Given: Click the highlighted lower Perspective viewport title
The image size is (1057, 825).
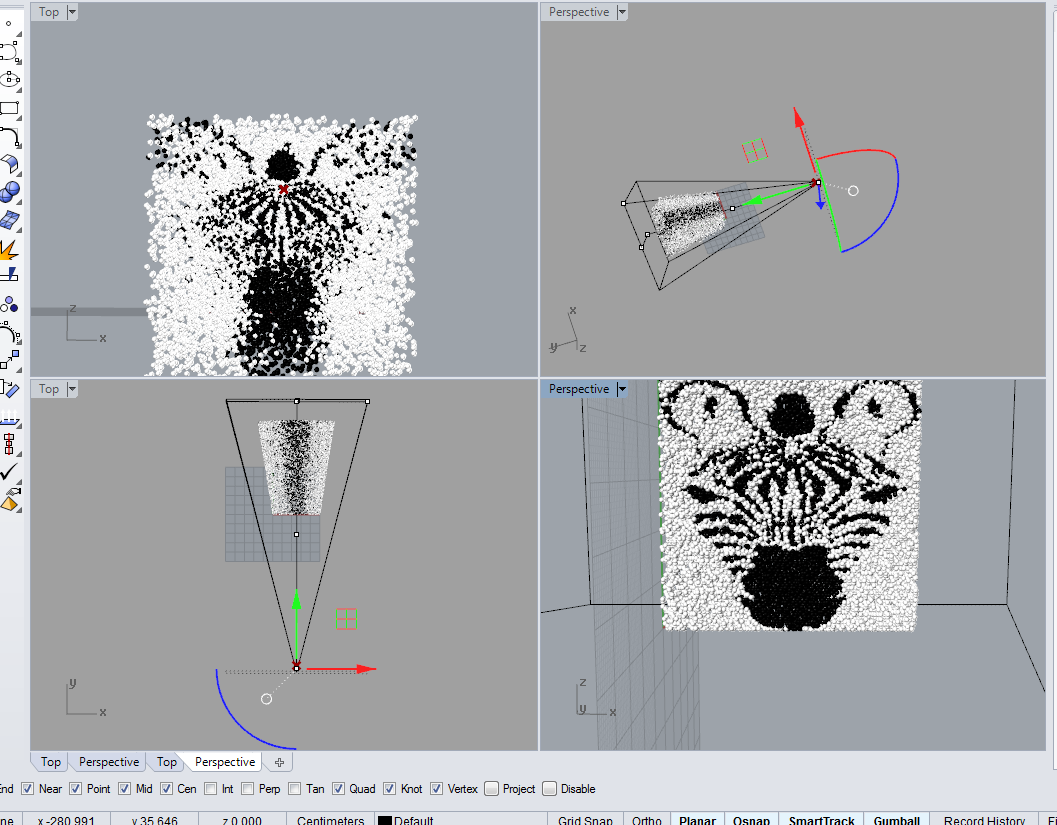Looking at the screenshot, I should tap(578, 389).
